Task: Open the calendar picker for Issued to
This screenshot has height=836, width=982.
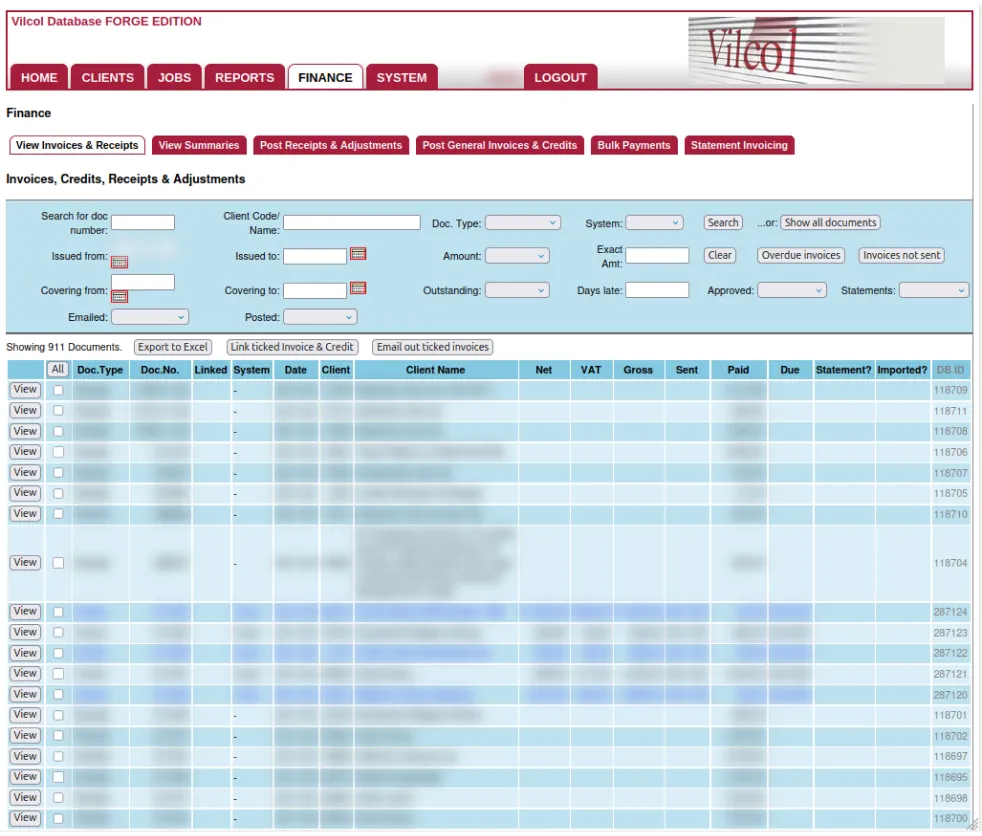Action: click(x=359, y=255)
